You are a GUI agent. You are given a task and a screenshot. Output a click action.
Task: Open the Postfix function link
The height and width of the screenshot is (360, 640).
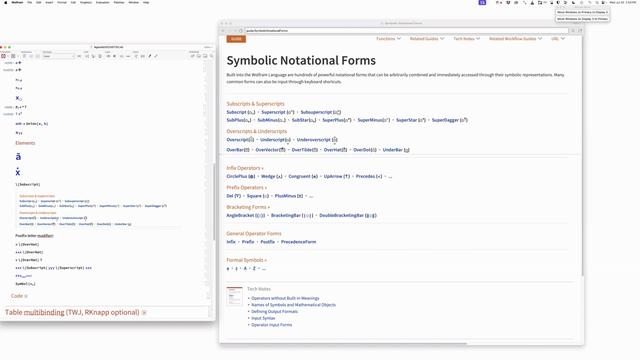(x=267, y=242)
